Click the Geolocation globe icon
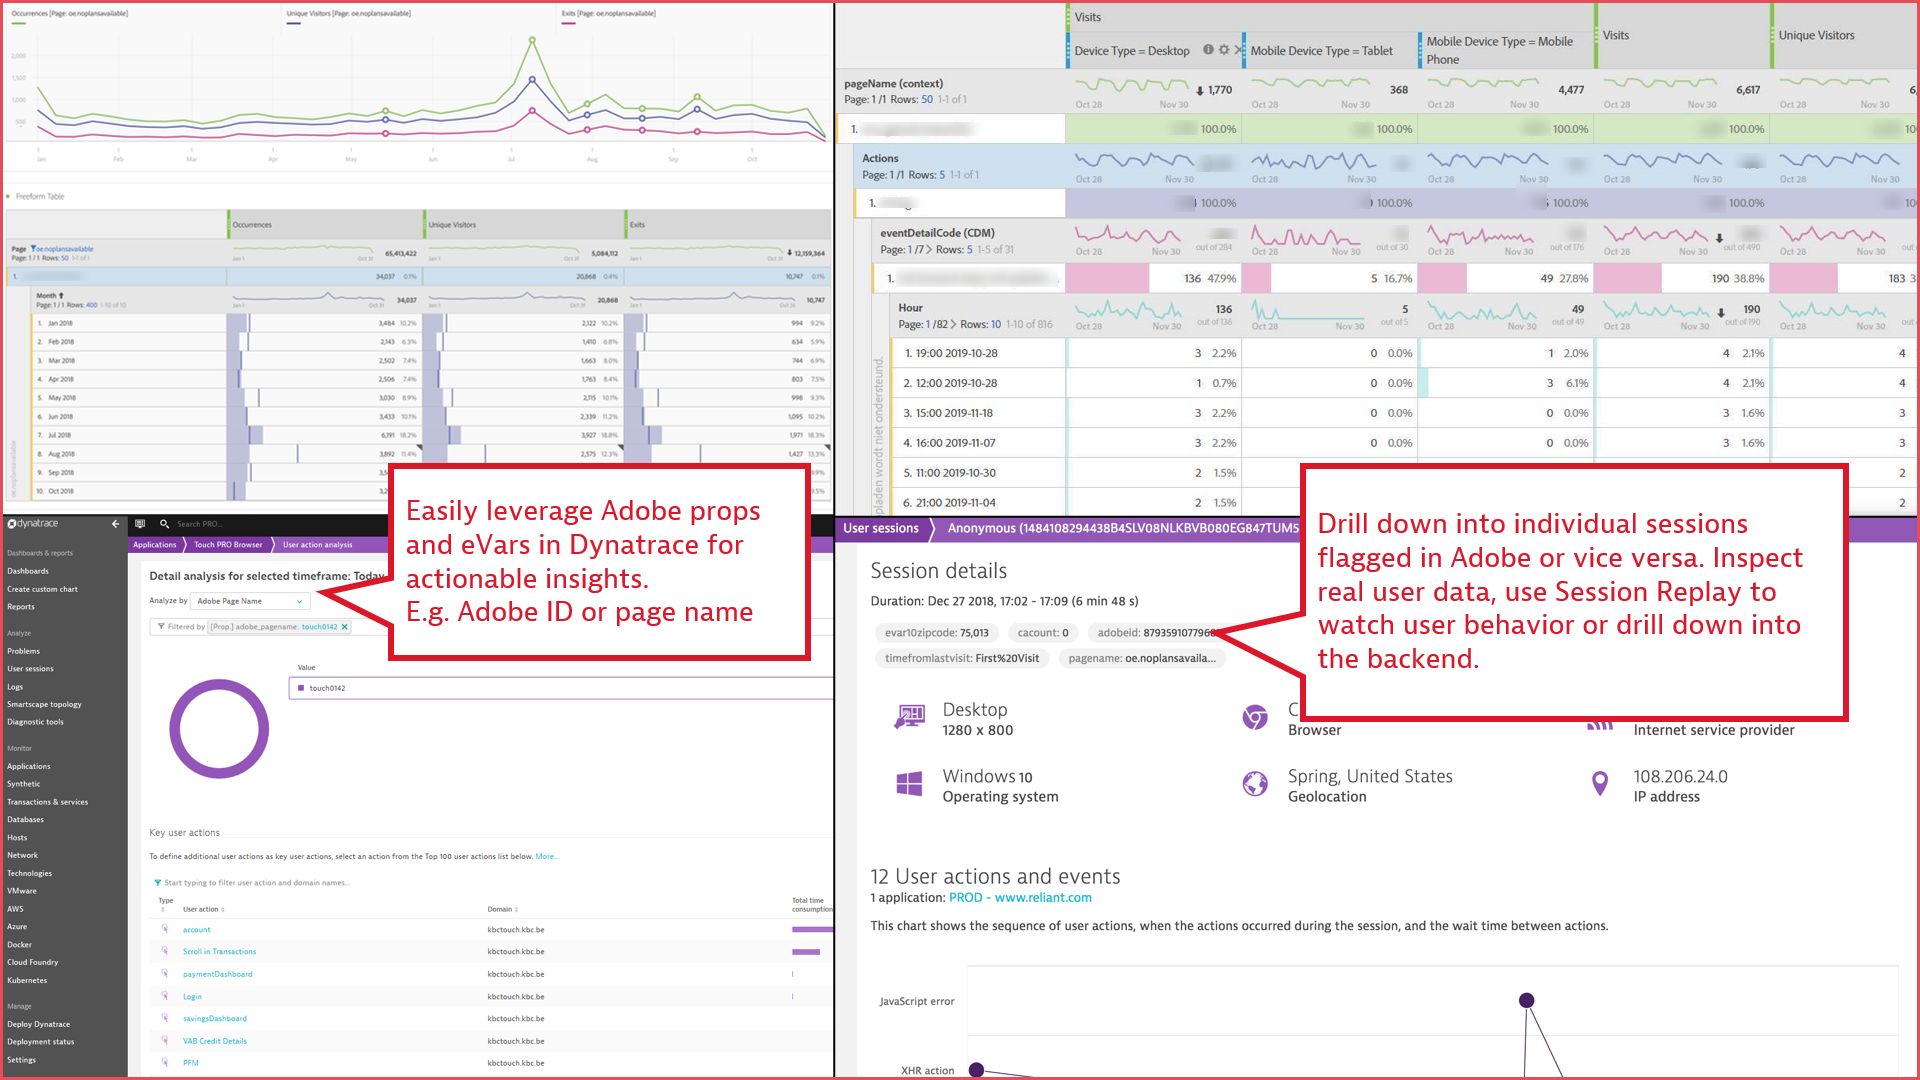 pyautogui.click(x=1255, y=784)
